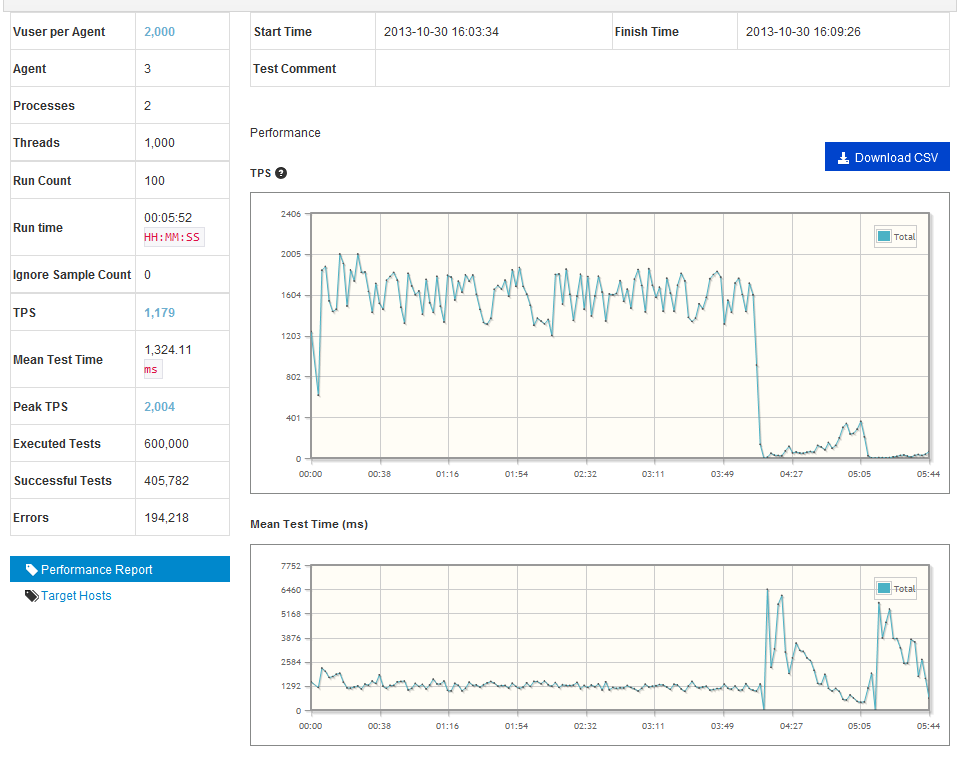Click the HH:MM:SS format label under Run time
The image size is (974, 760).
coord(172,239)
